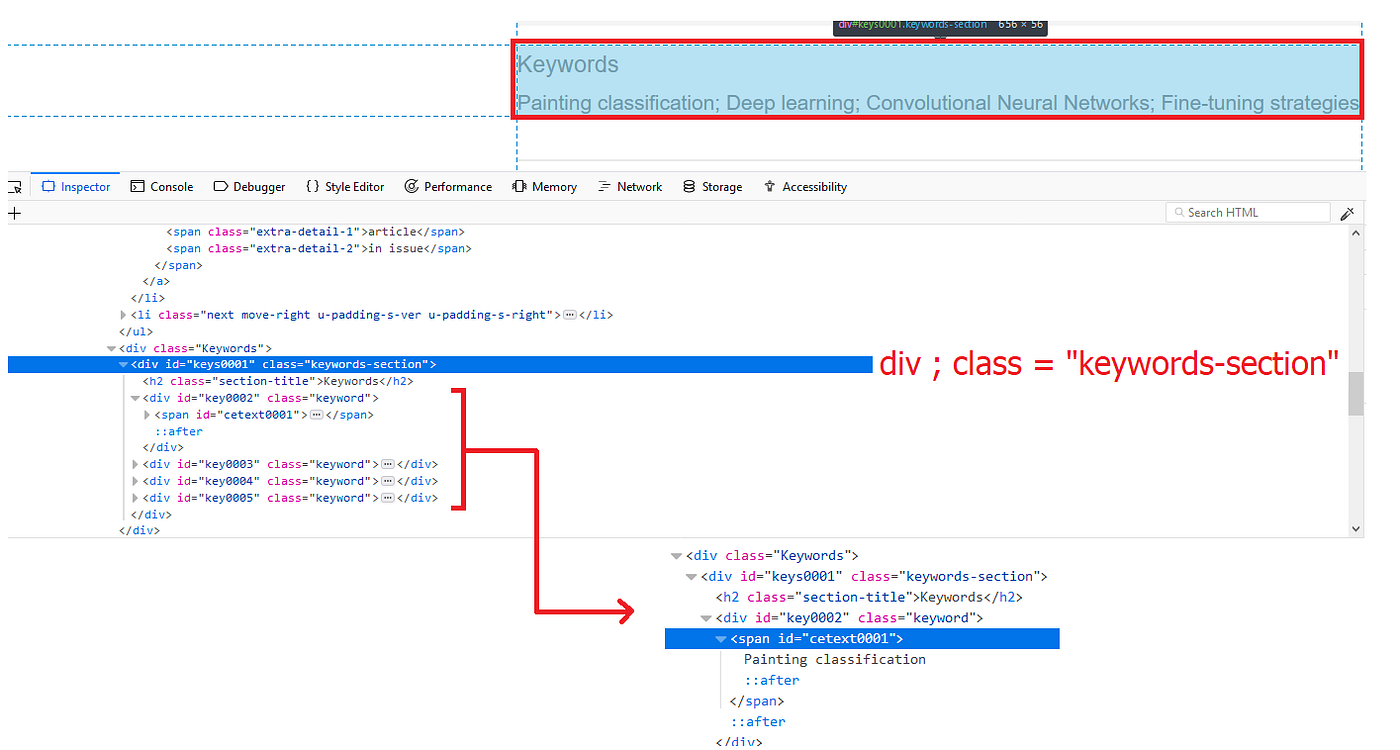Click the plus icon to create new node
Image resolution: width=1400 pixels, height=750 pixels.
(14, 213)
